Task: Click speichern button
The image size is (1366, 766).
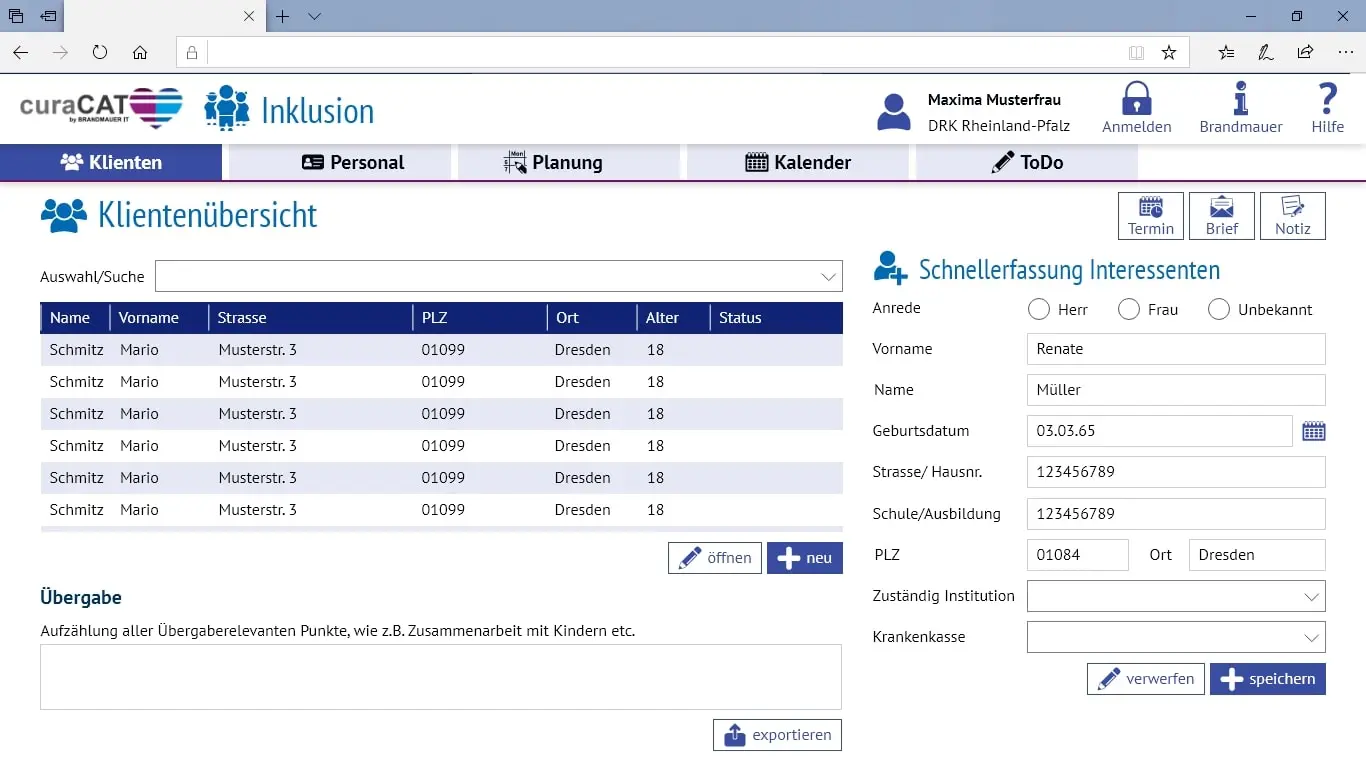Action: tap(1268, 679)
